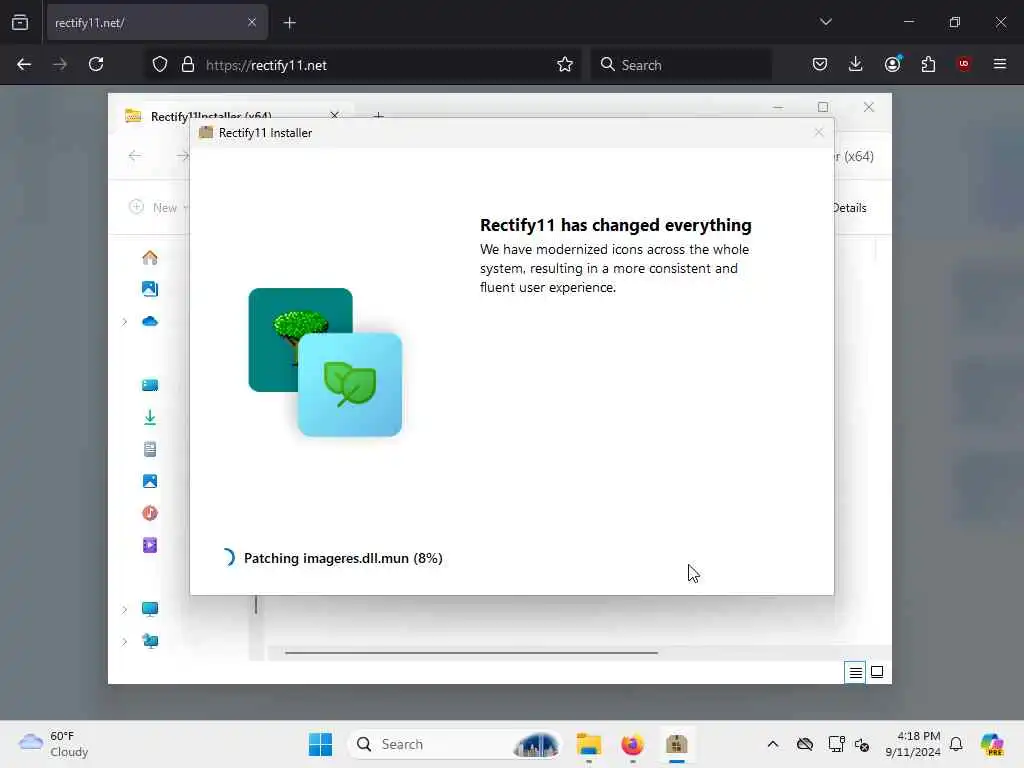Open the extensions puzzle icon
Image resolution: width=1024 pixels, height=768 pixels.
pos(928,65)
